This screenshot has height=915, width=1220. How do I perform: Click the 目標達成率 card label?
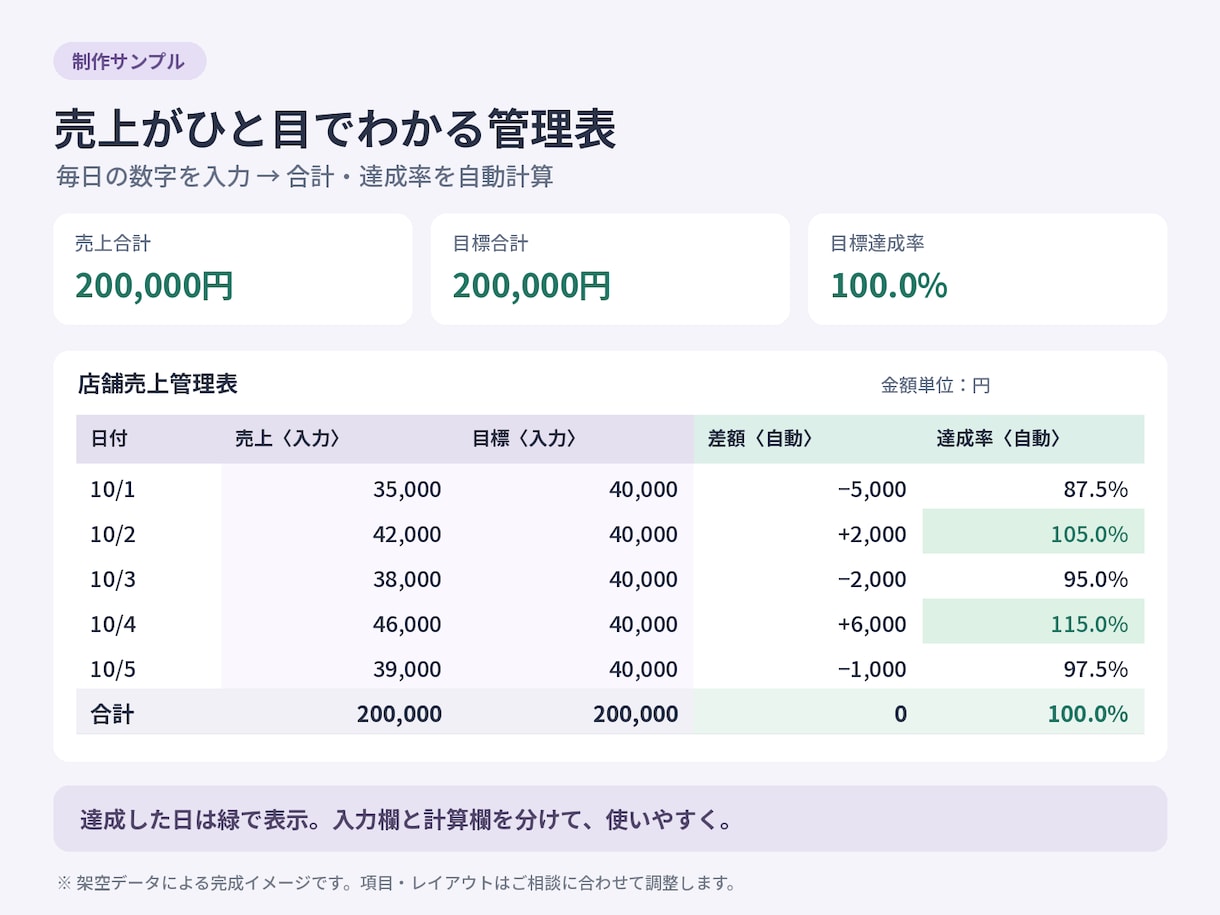[x=878, y=243]
